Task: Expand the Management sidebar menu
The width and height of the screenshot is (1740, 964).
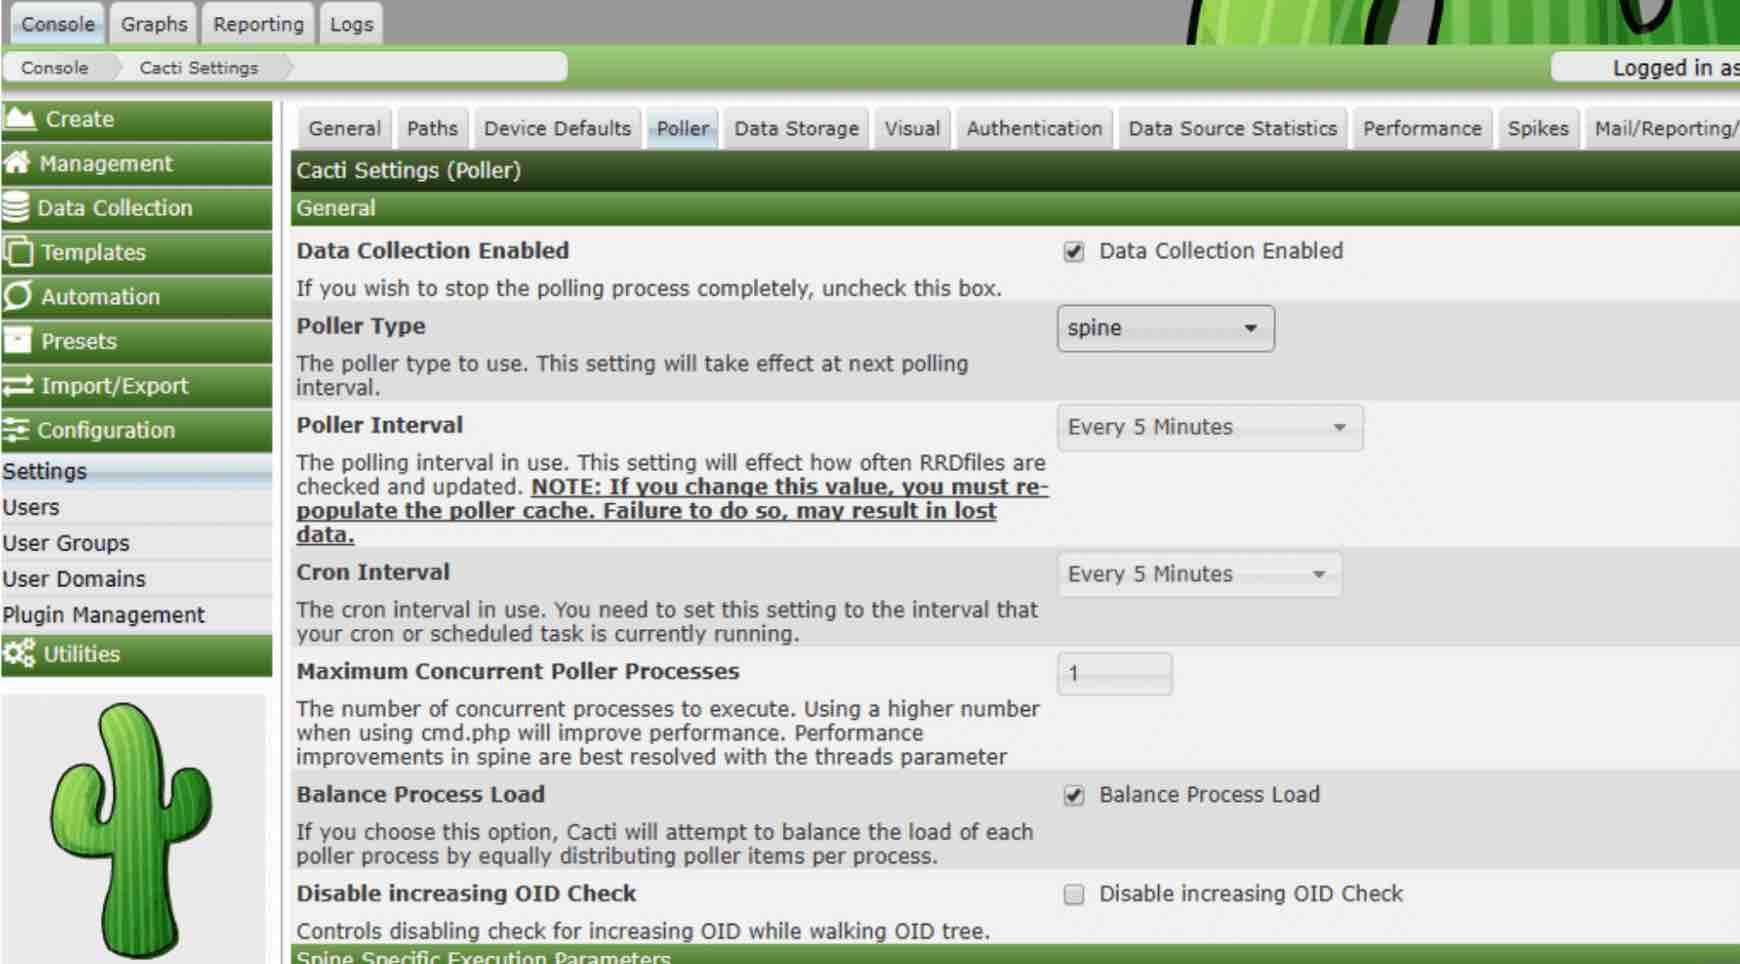Action: (x=136, y=163)
